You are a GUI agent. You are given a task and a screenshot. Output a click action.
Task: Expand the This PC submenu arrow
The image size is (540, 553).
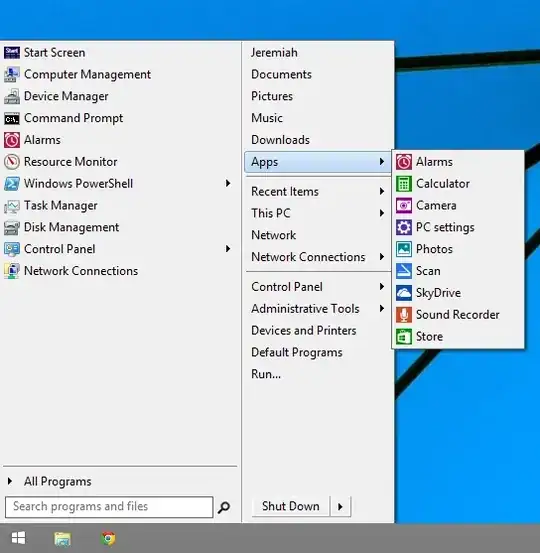(x=382, y=213)
